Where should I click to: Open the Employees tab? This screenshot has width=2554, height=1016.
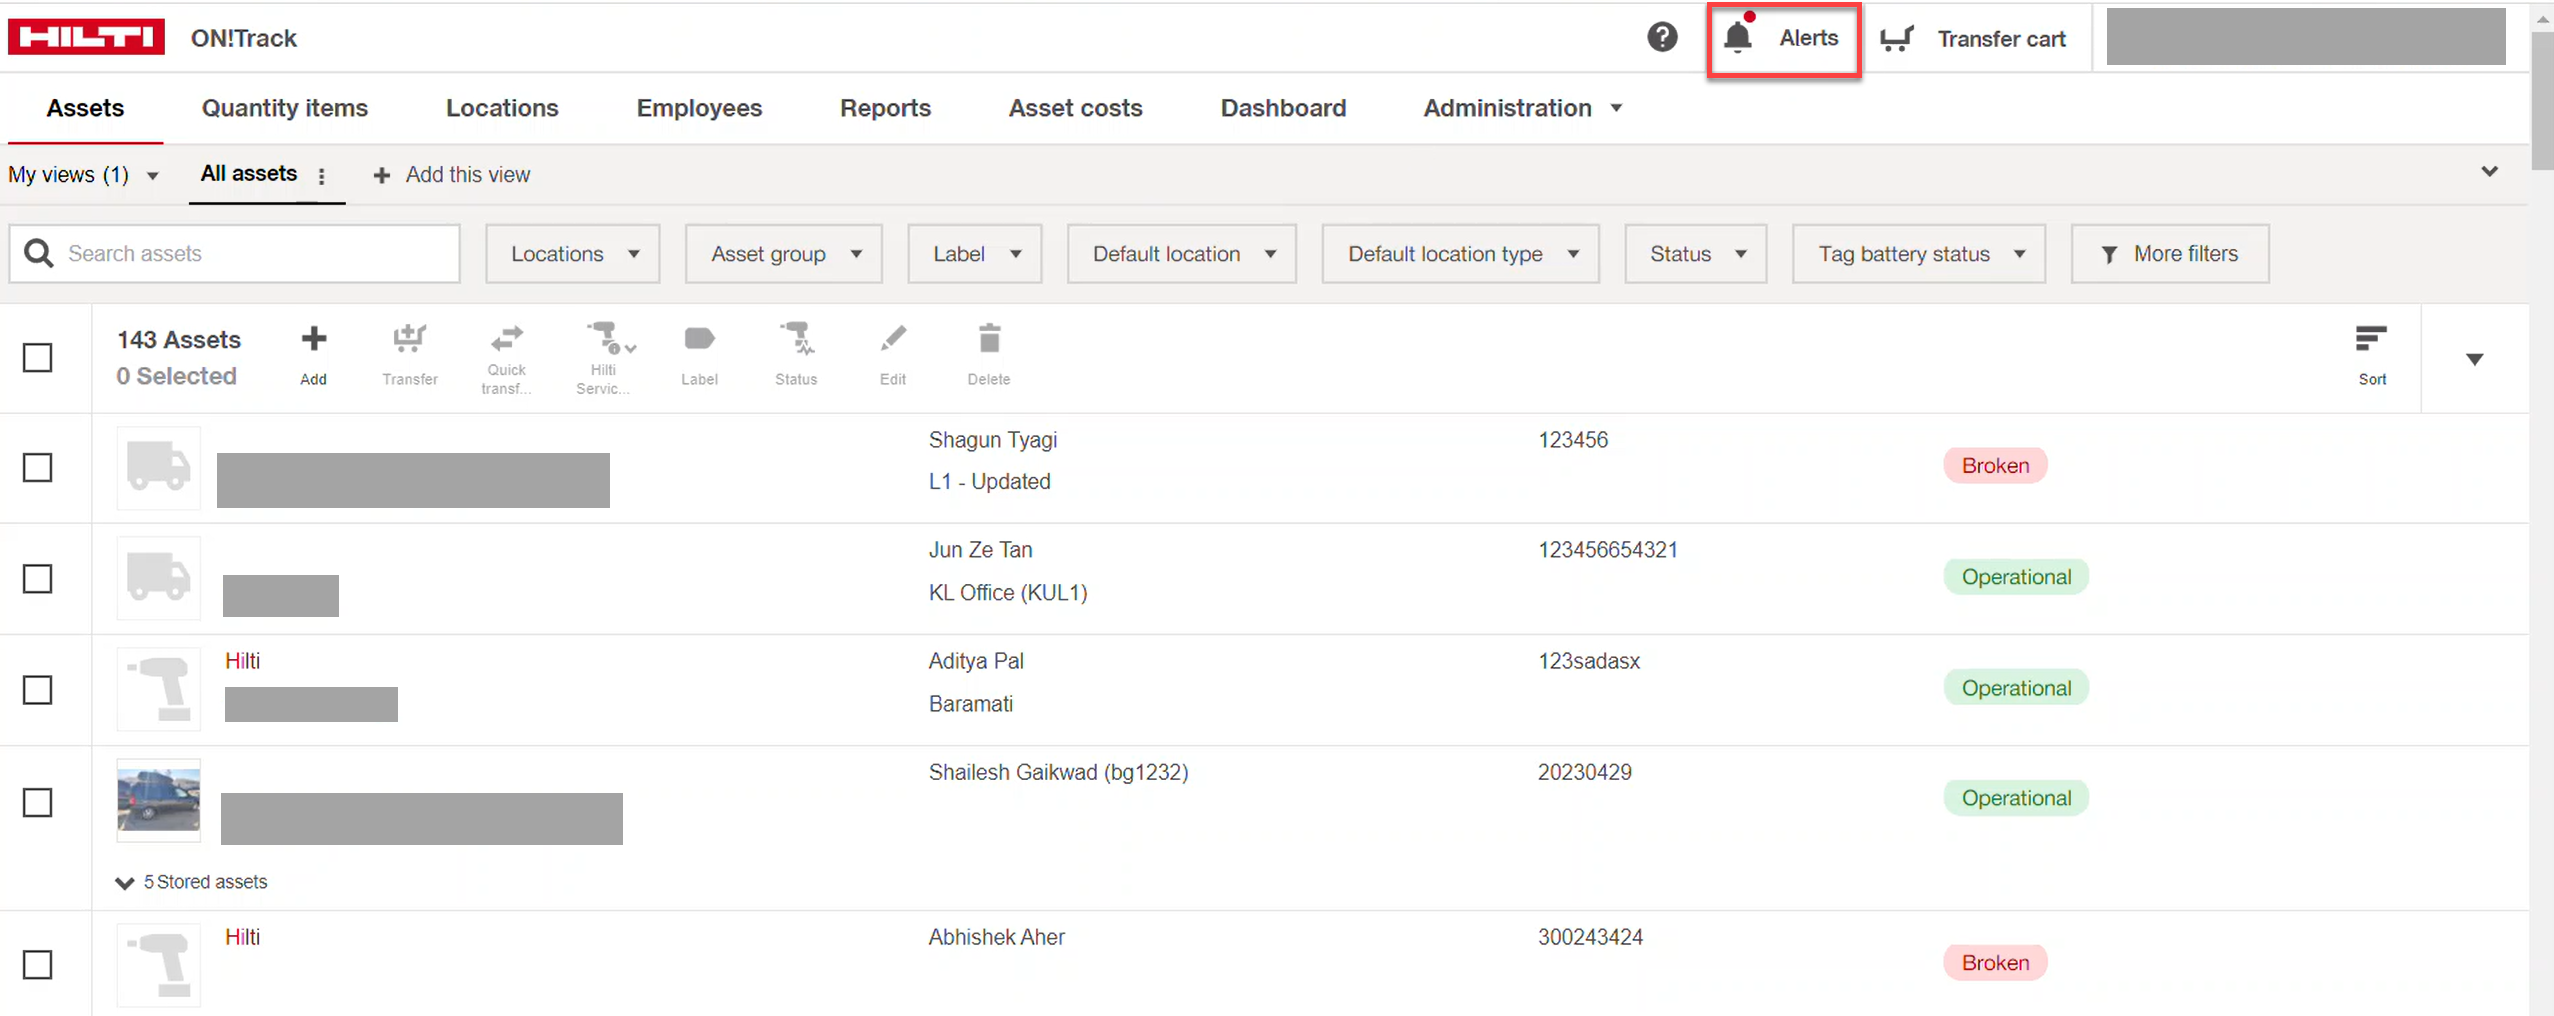[x=699, y=108]
